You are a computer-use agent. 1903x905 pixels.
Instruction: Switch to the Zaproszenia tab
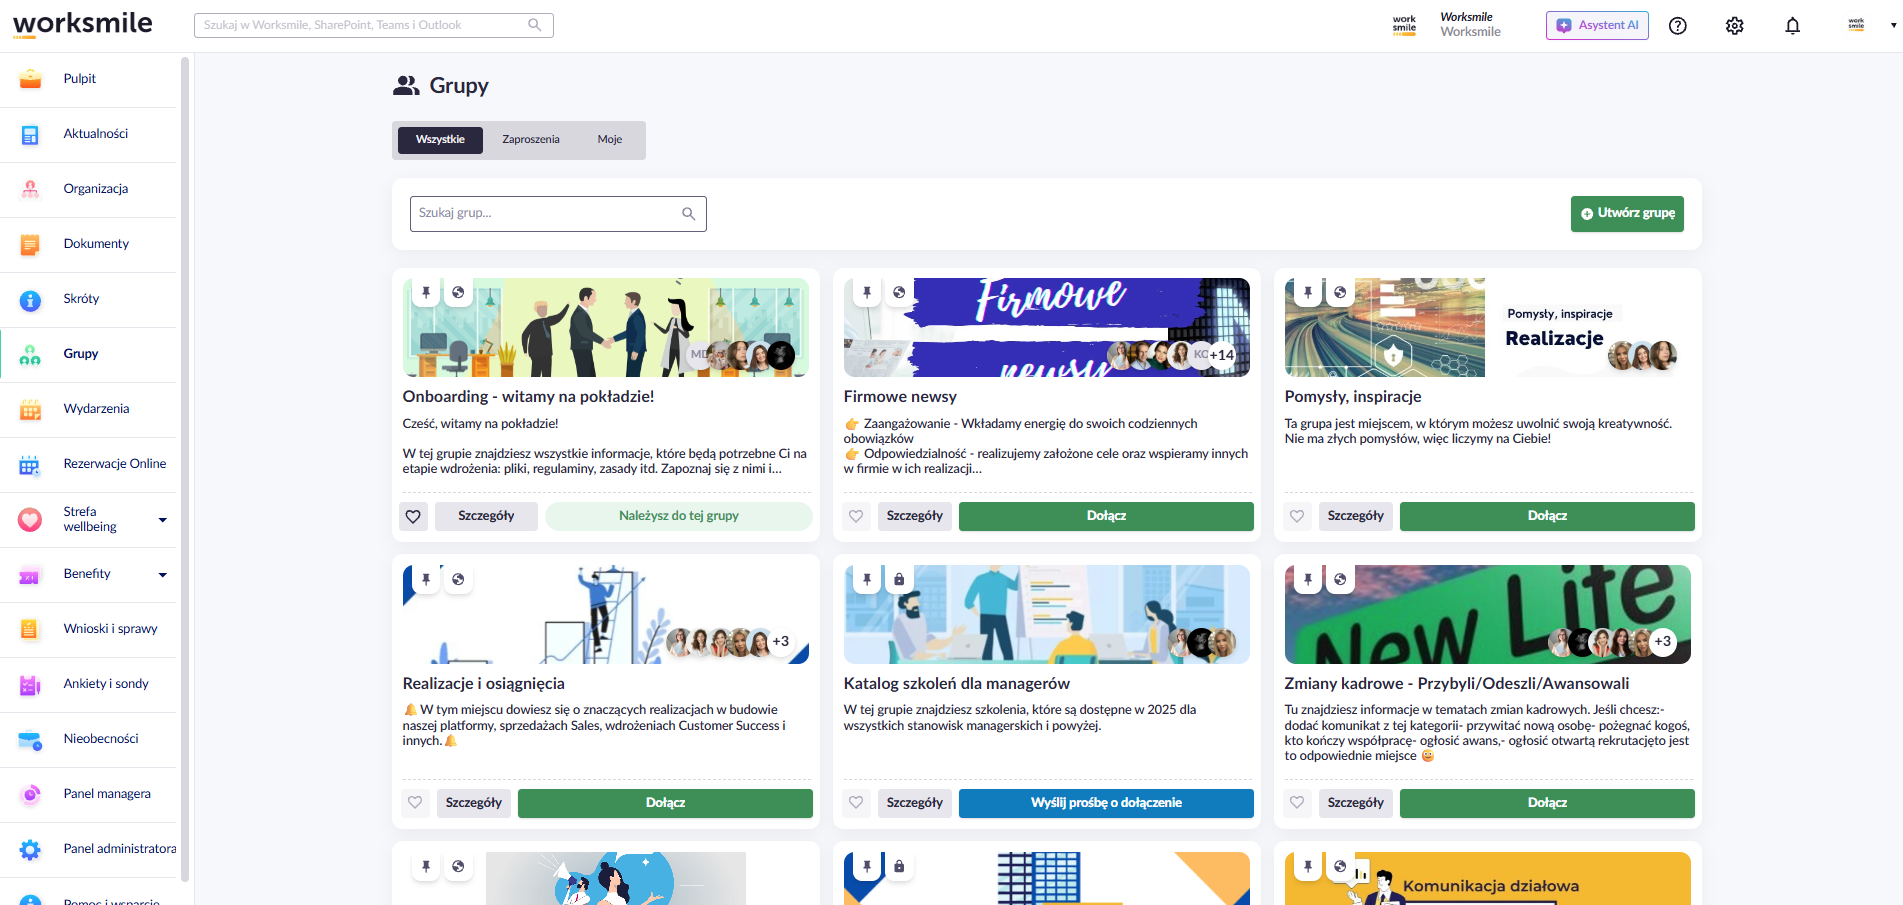pos(531,140)
